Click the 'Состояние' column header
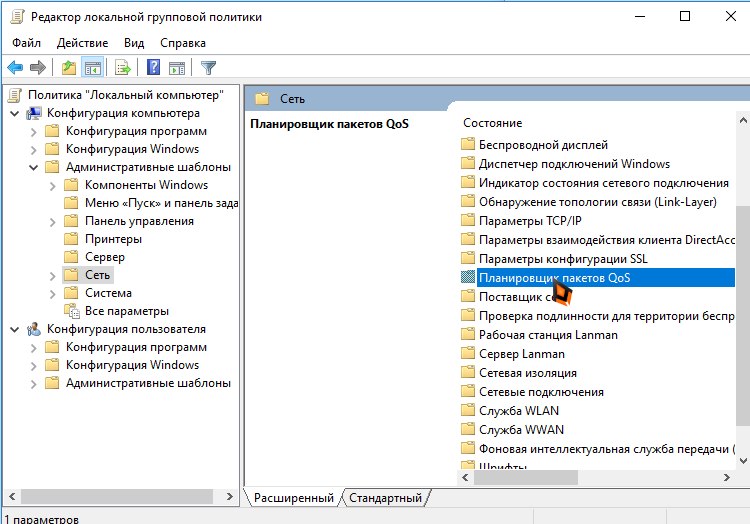Viewport: 750px width, 524px height. 492,123
